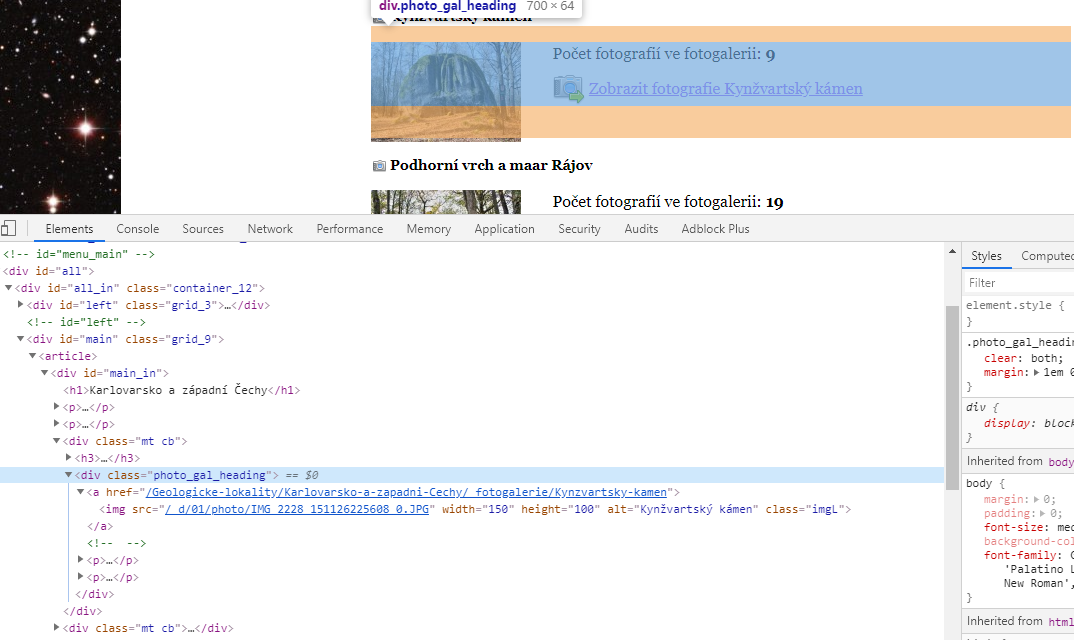Focus the Styles Filter input field

point(1019,282)
